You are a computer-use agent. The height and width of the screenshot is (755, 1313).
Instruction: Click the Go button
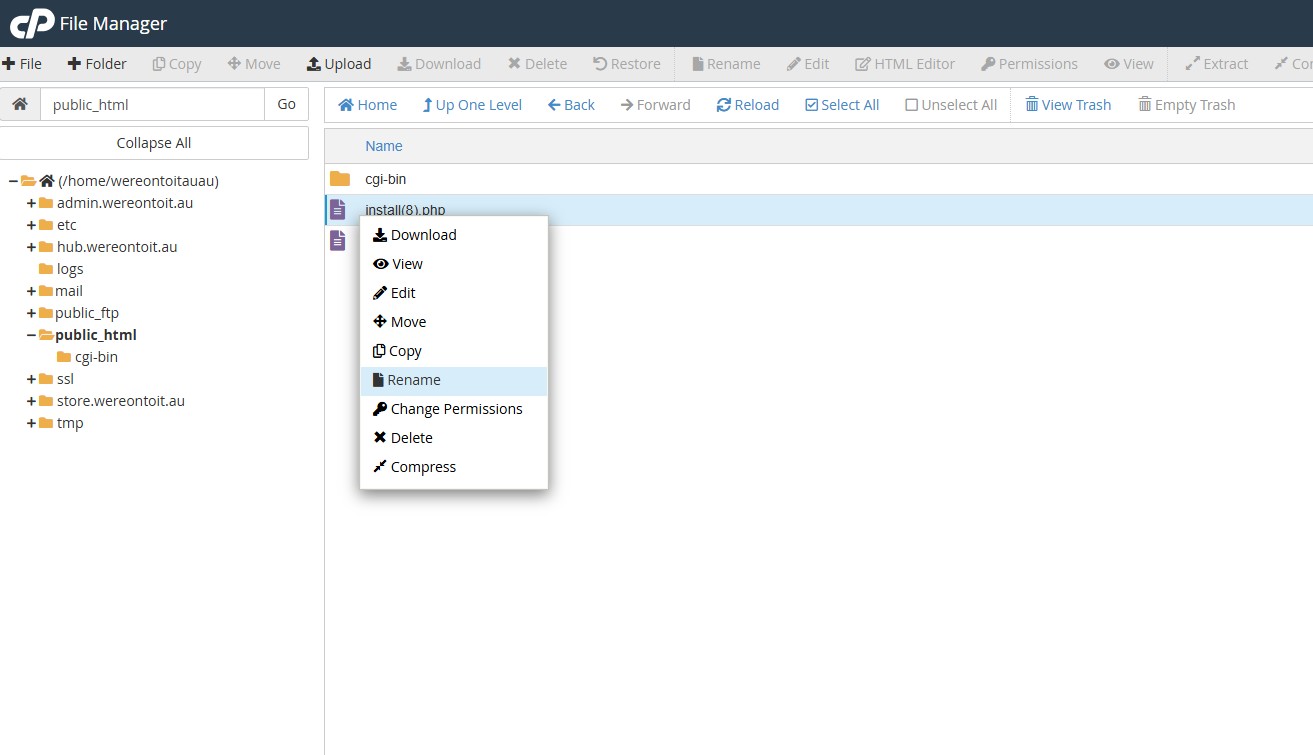[287, 104]
